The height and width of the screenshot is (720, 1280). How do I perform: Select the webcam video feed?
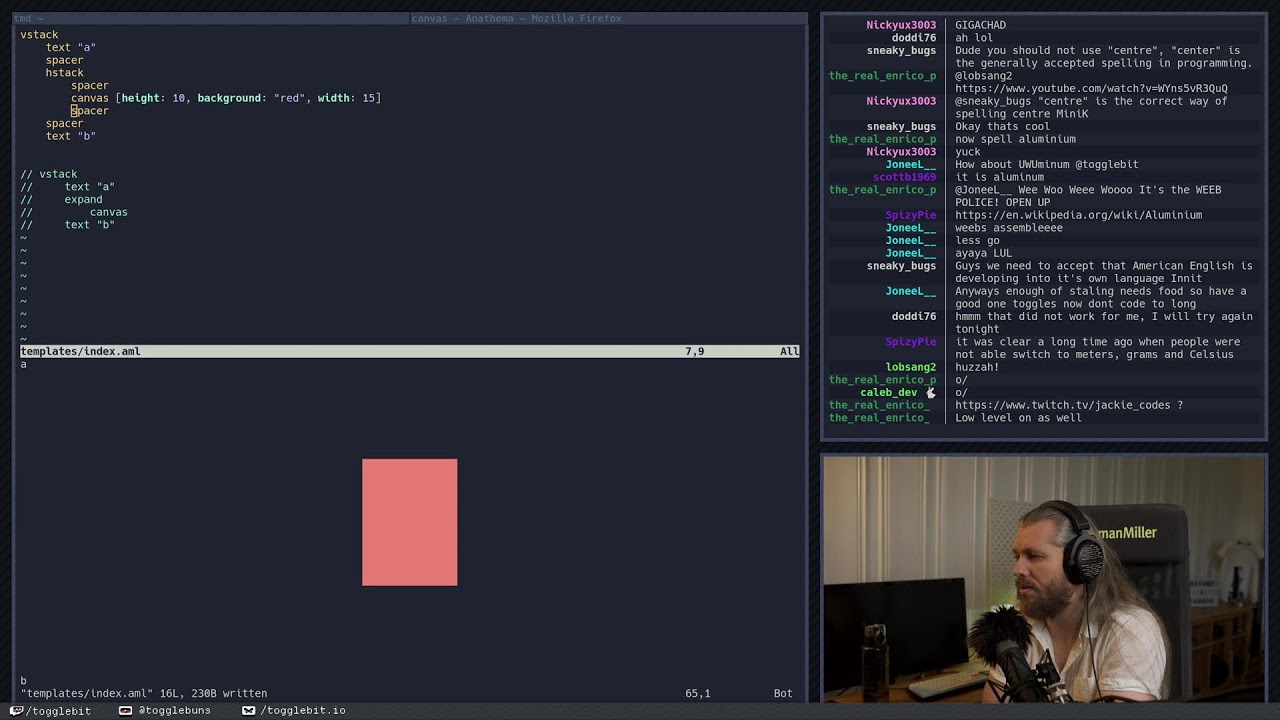(1043, 579)
